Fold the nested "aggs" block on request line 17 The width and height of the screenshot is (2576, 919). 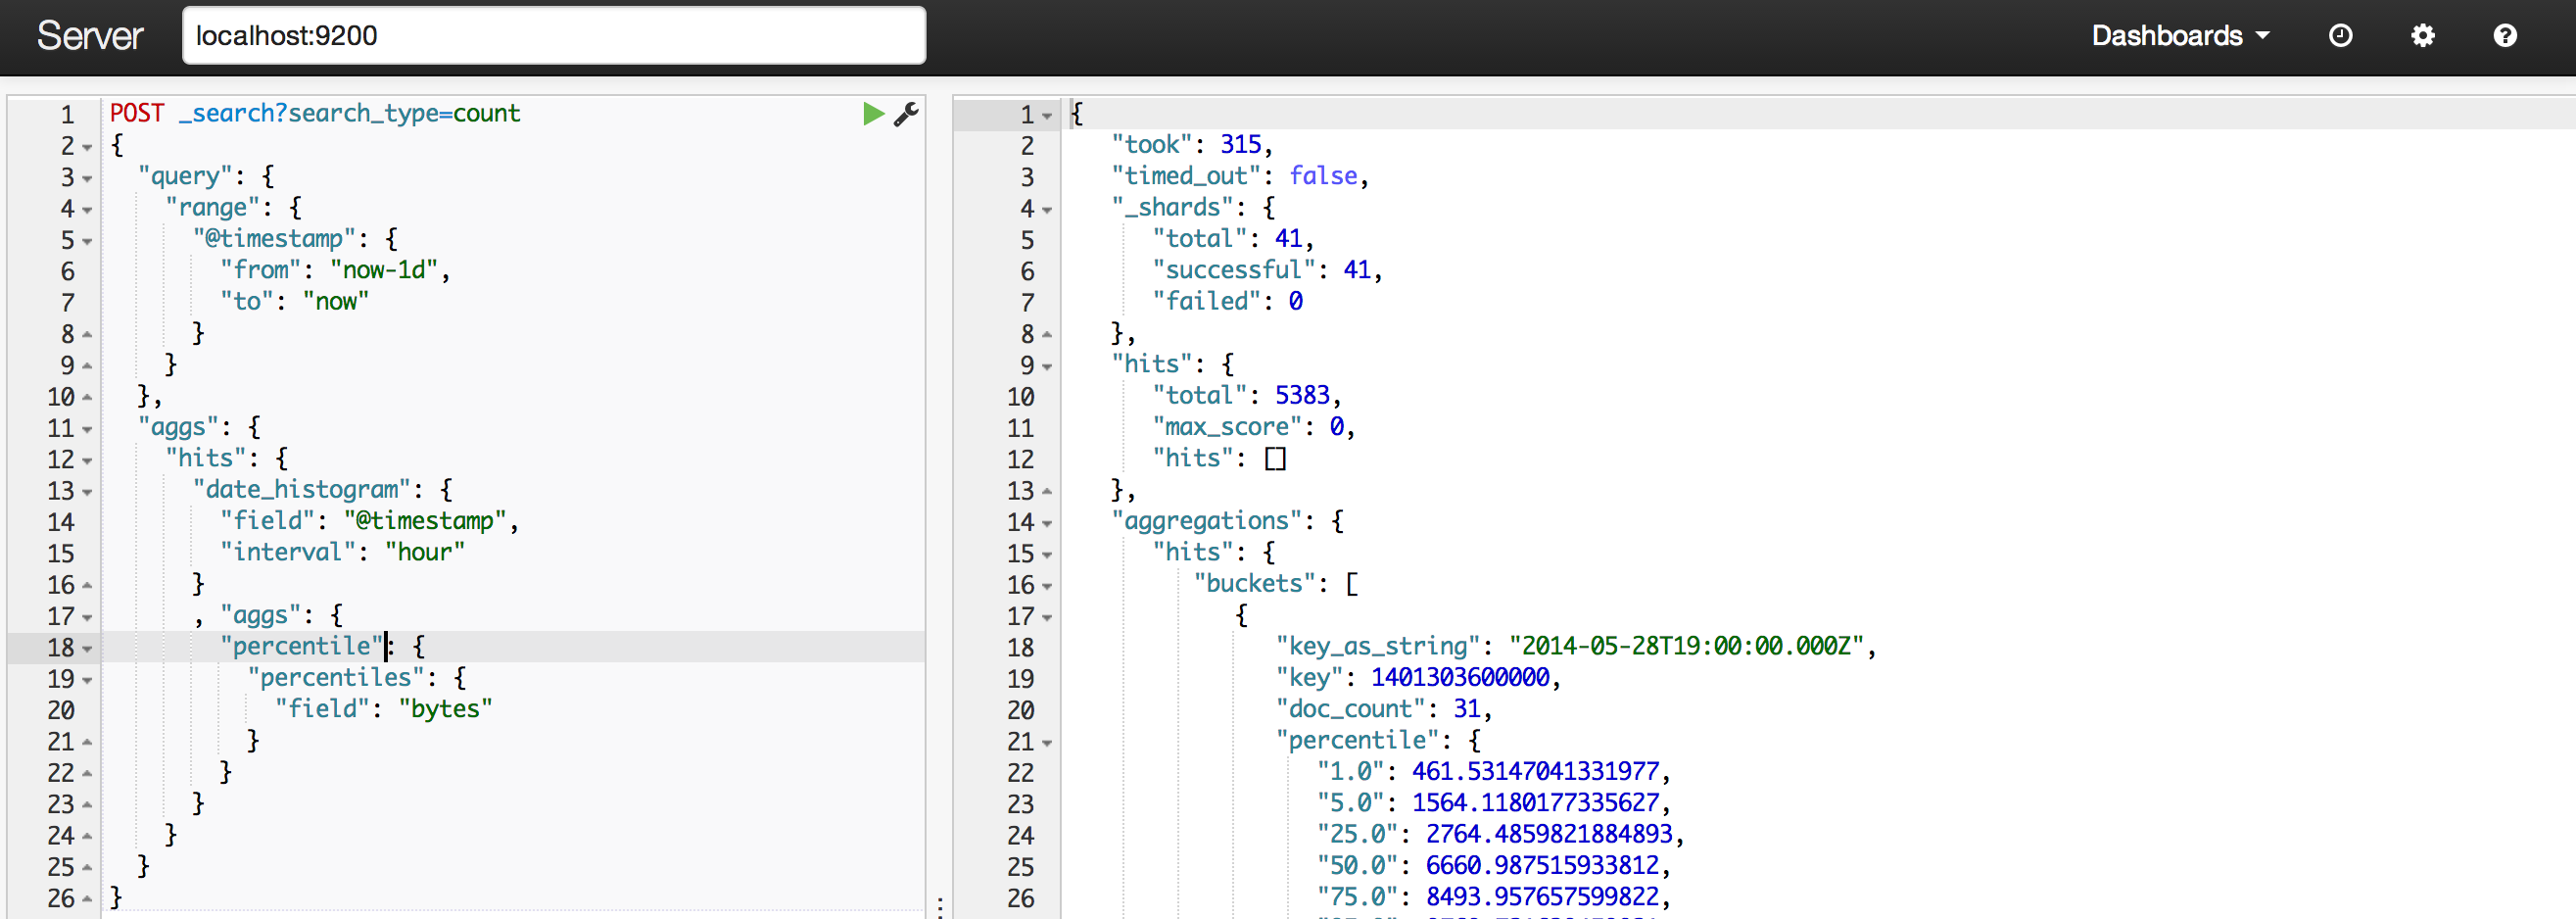[87, 618]
